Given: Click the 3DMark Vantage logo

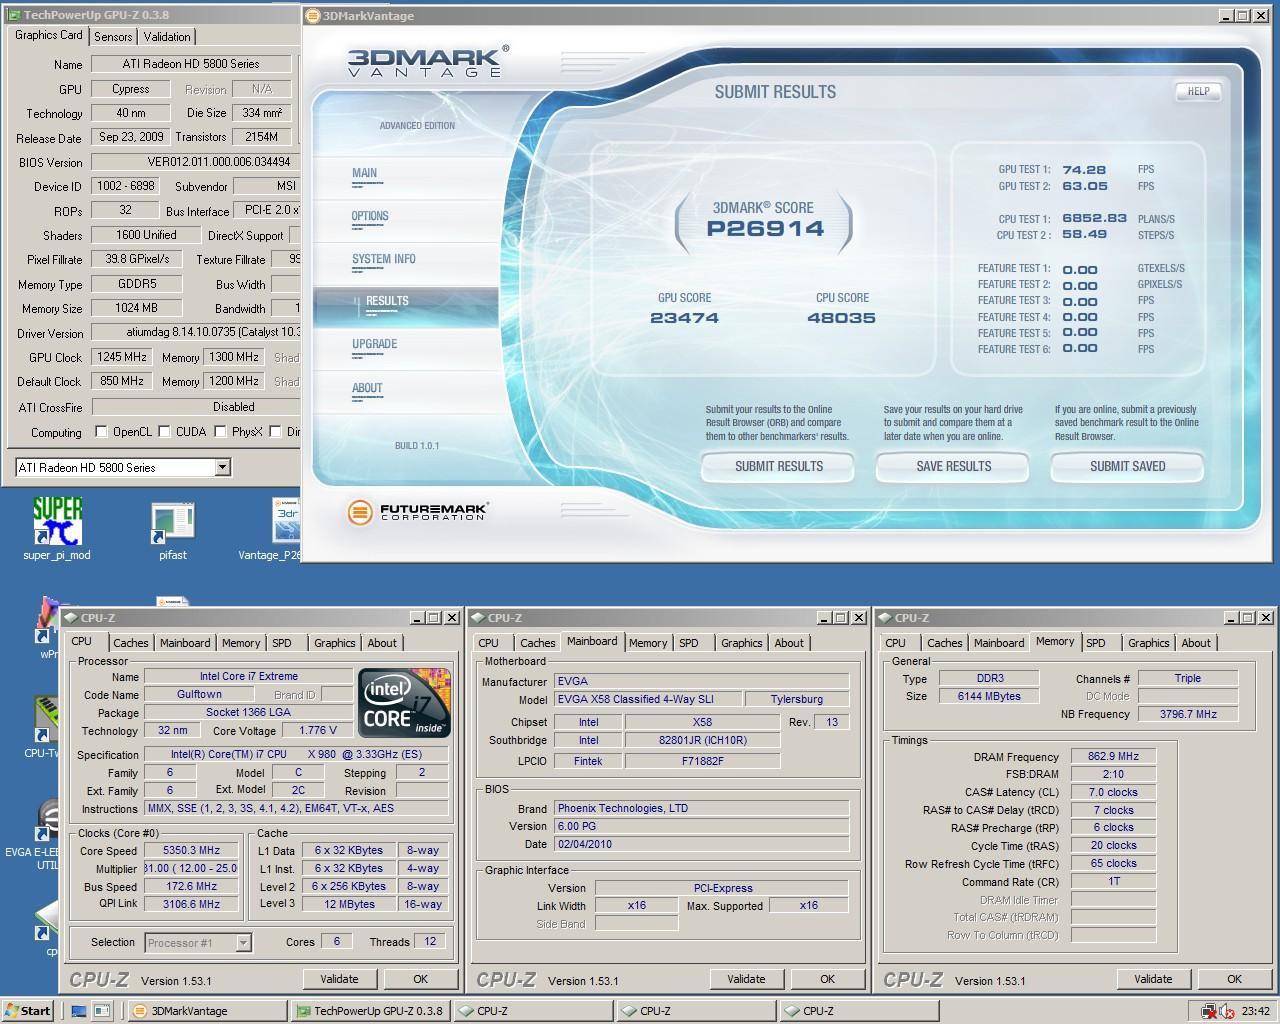Looking at the screenshot, I should tap(426, 61).
